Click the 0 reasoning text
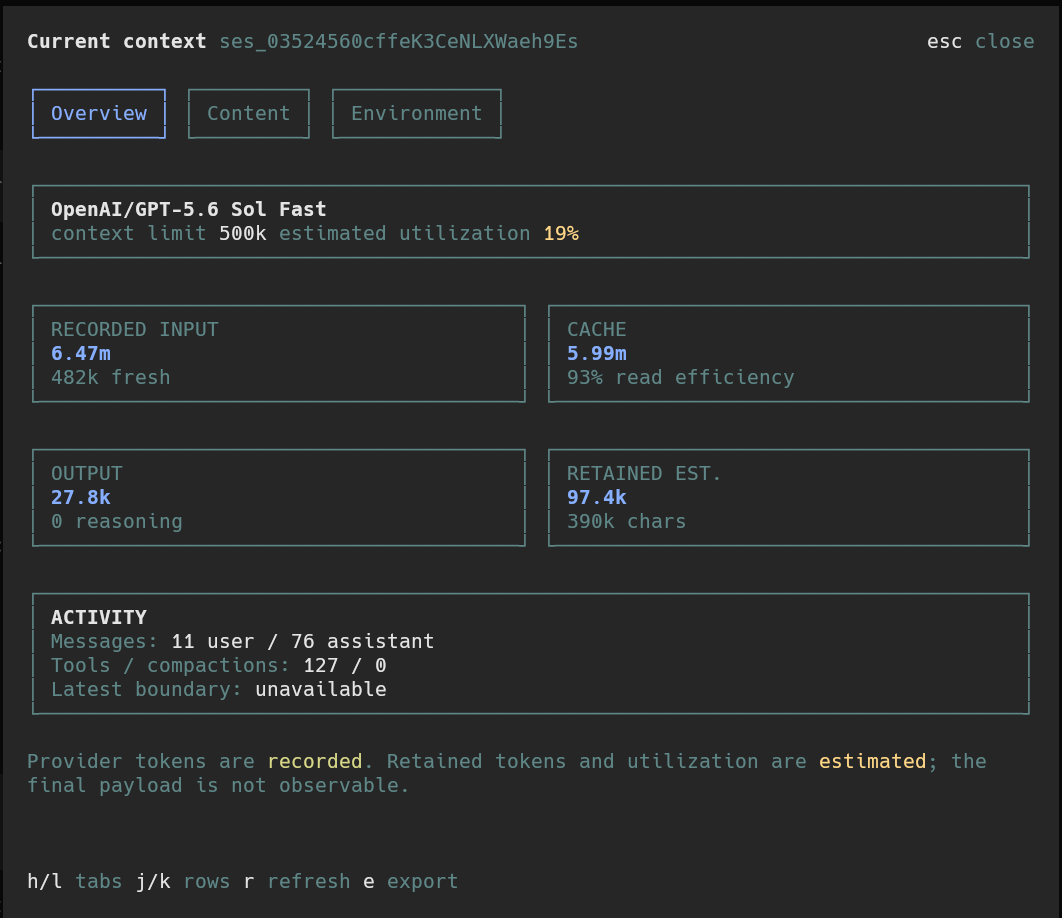Image resolution: width=1062 pixels, height=918 pixels. pyautogui.click(x=116, y=521)
